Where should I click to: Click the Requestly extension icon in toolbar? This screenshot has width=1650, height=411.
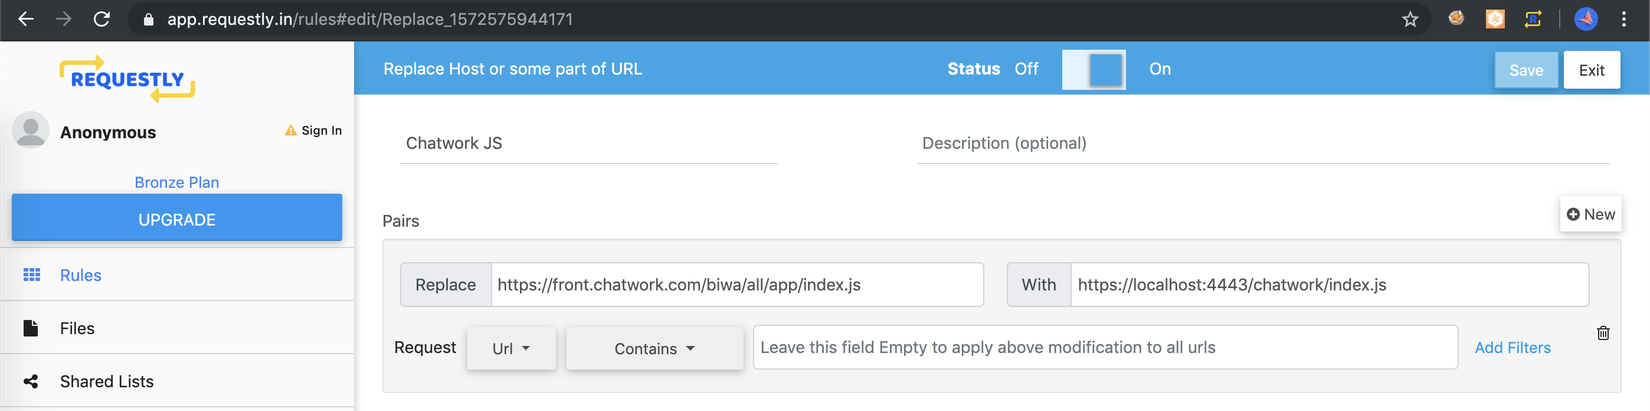tap(1532, 19)
